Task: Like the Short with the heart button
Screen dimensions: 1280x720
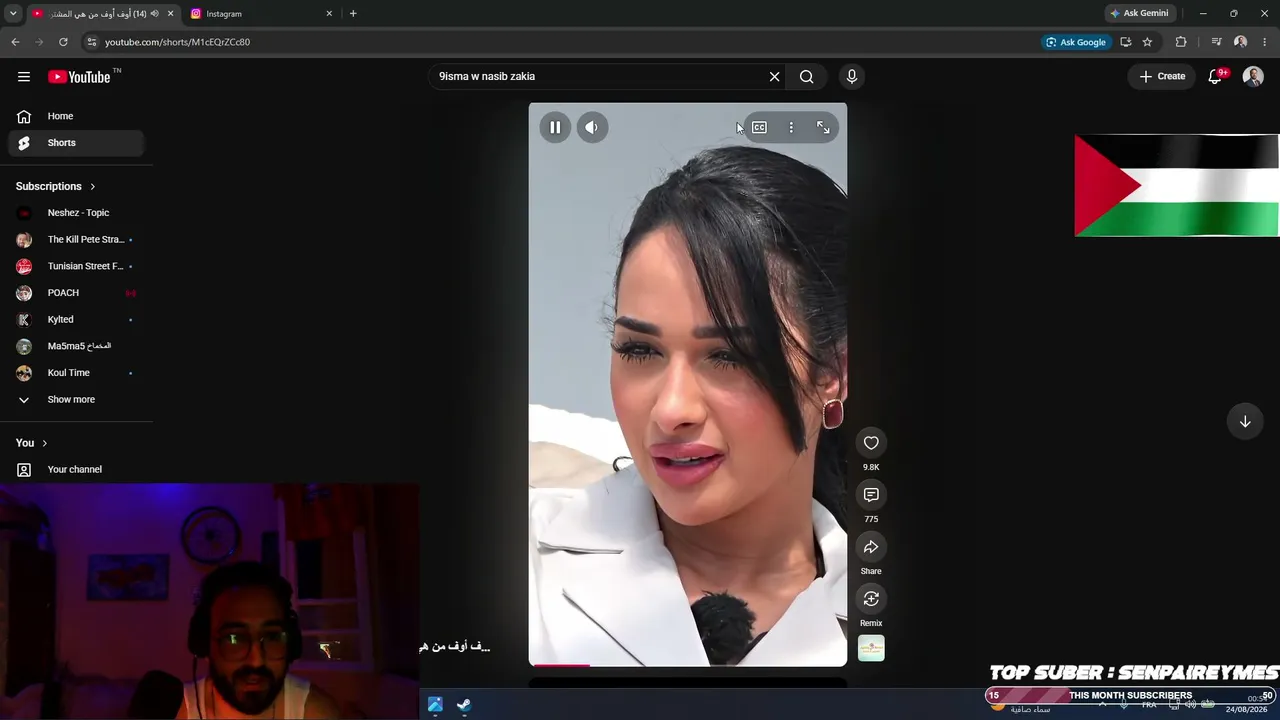Action: [x=871, y=443]
